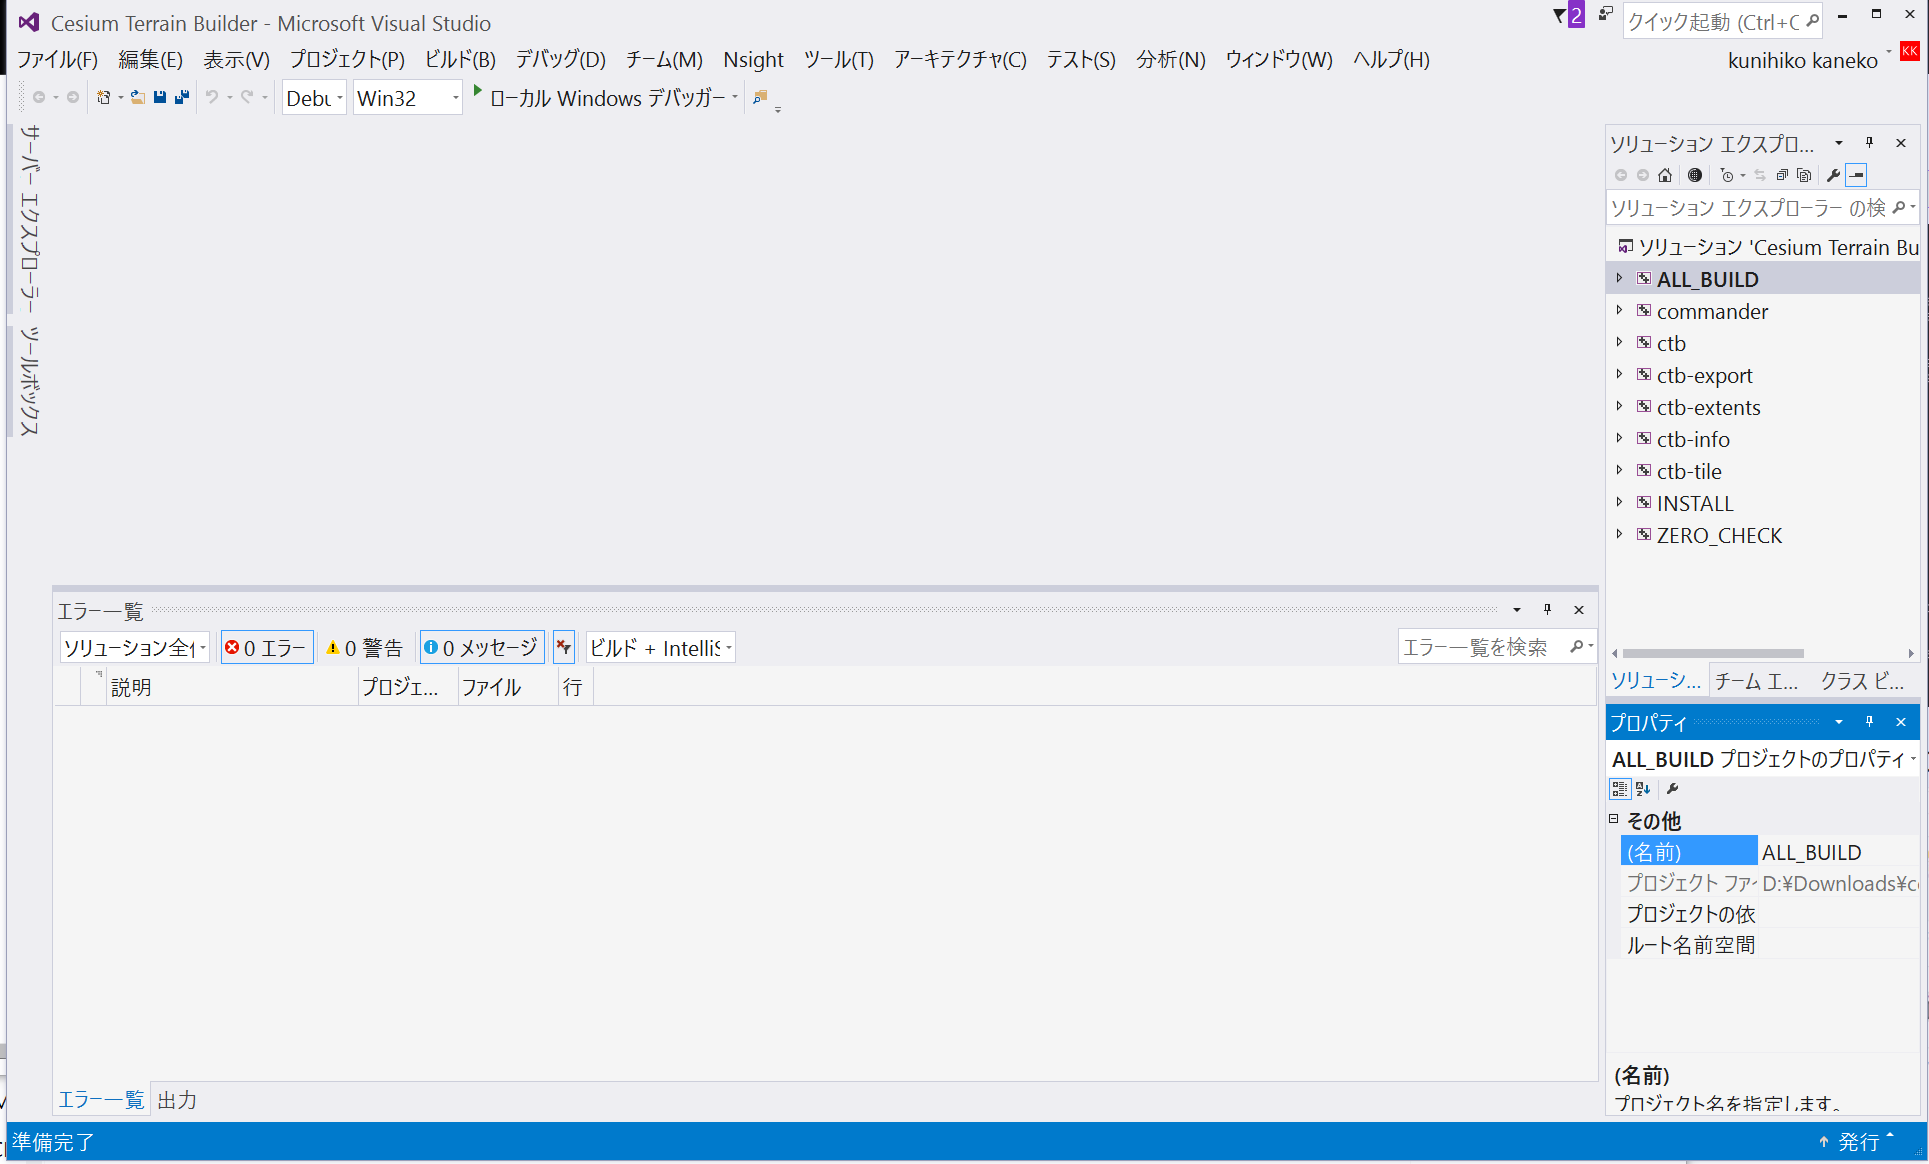Expand the ZERO_CHECK project node
The image size is (1929, 1164).
coord(1620,535)
